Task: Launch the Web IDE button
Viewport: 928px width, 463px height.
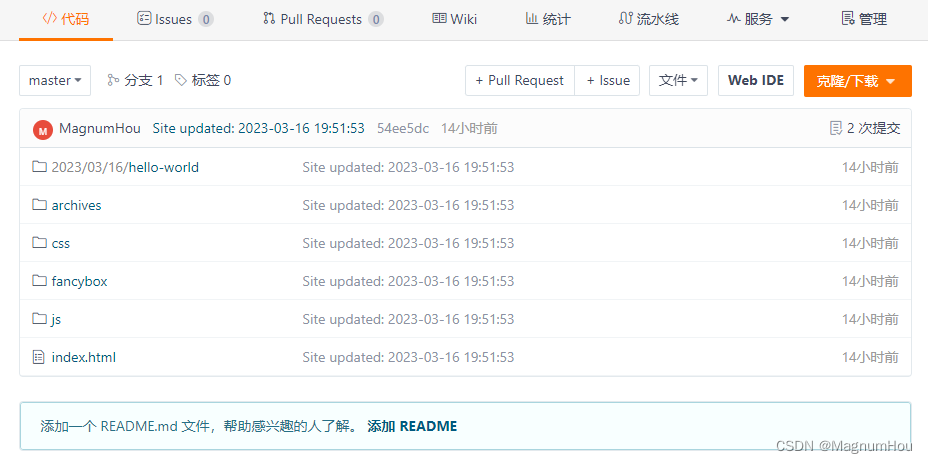Action: click(755, 80)
